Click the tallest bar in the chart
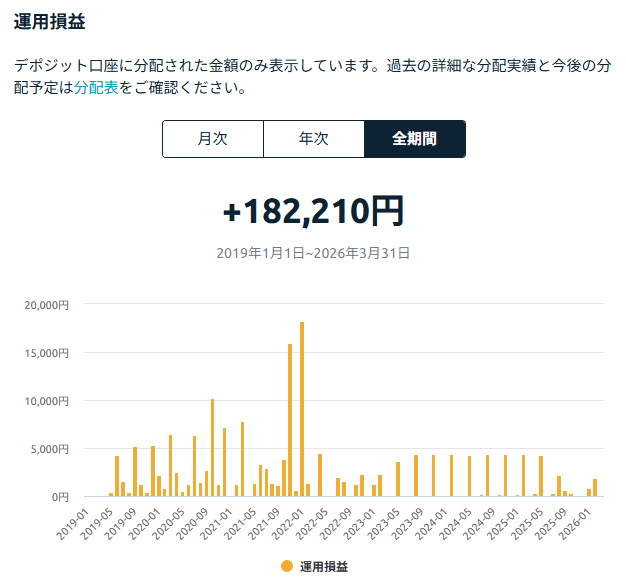Image resolution: width=626 pixels, height=586 pixels. pos(302,409)
